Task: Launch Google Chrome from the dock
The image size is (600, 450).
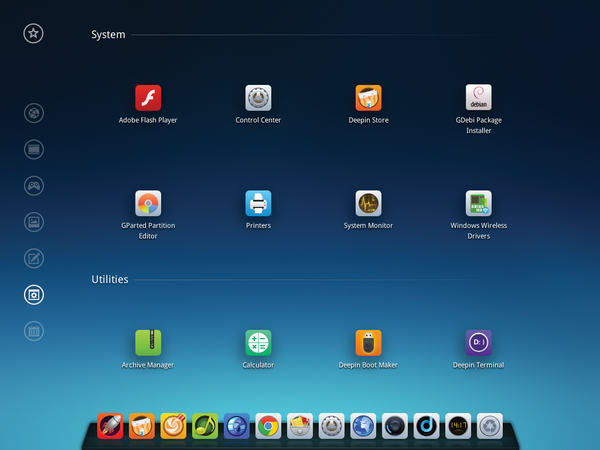Action: pos(268,426)
